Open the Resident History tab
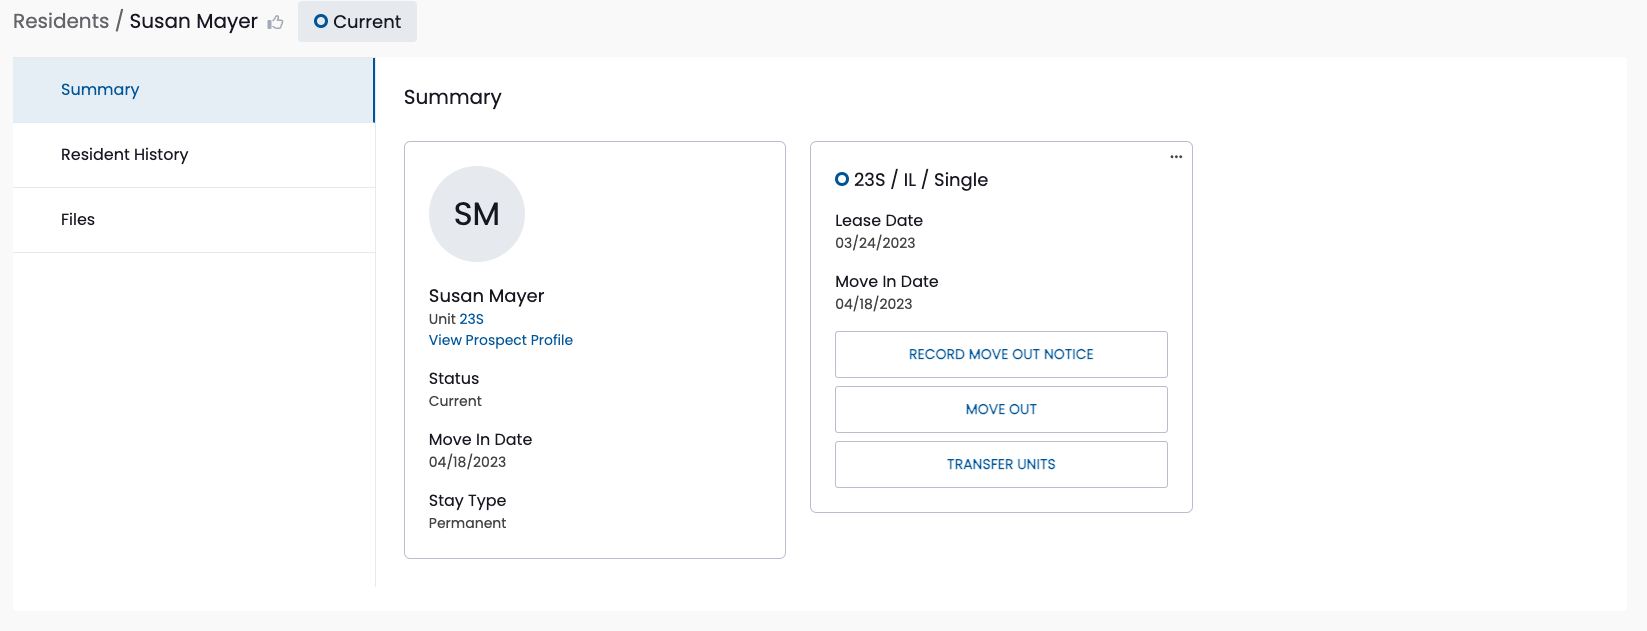Viewport: 1647px width, 631px height. tap(194, 155)
